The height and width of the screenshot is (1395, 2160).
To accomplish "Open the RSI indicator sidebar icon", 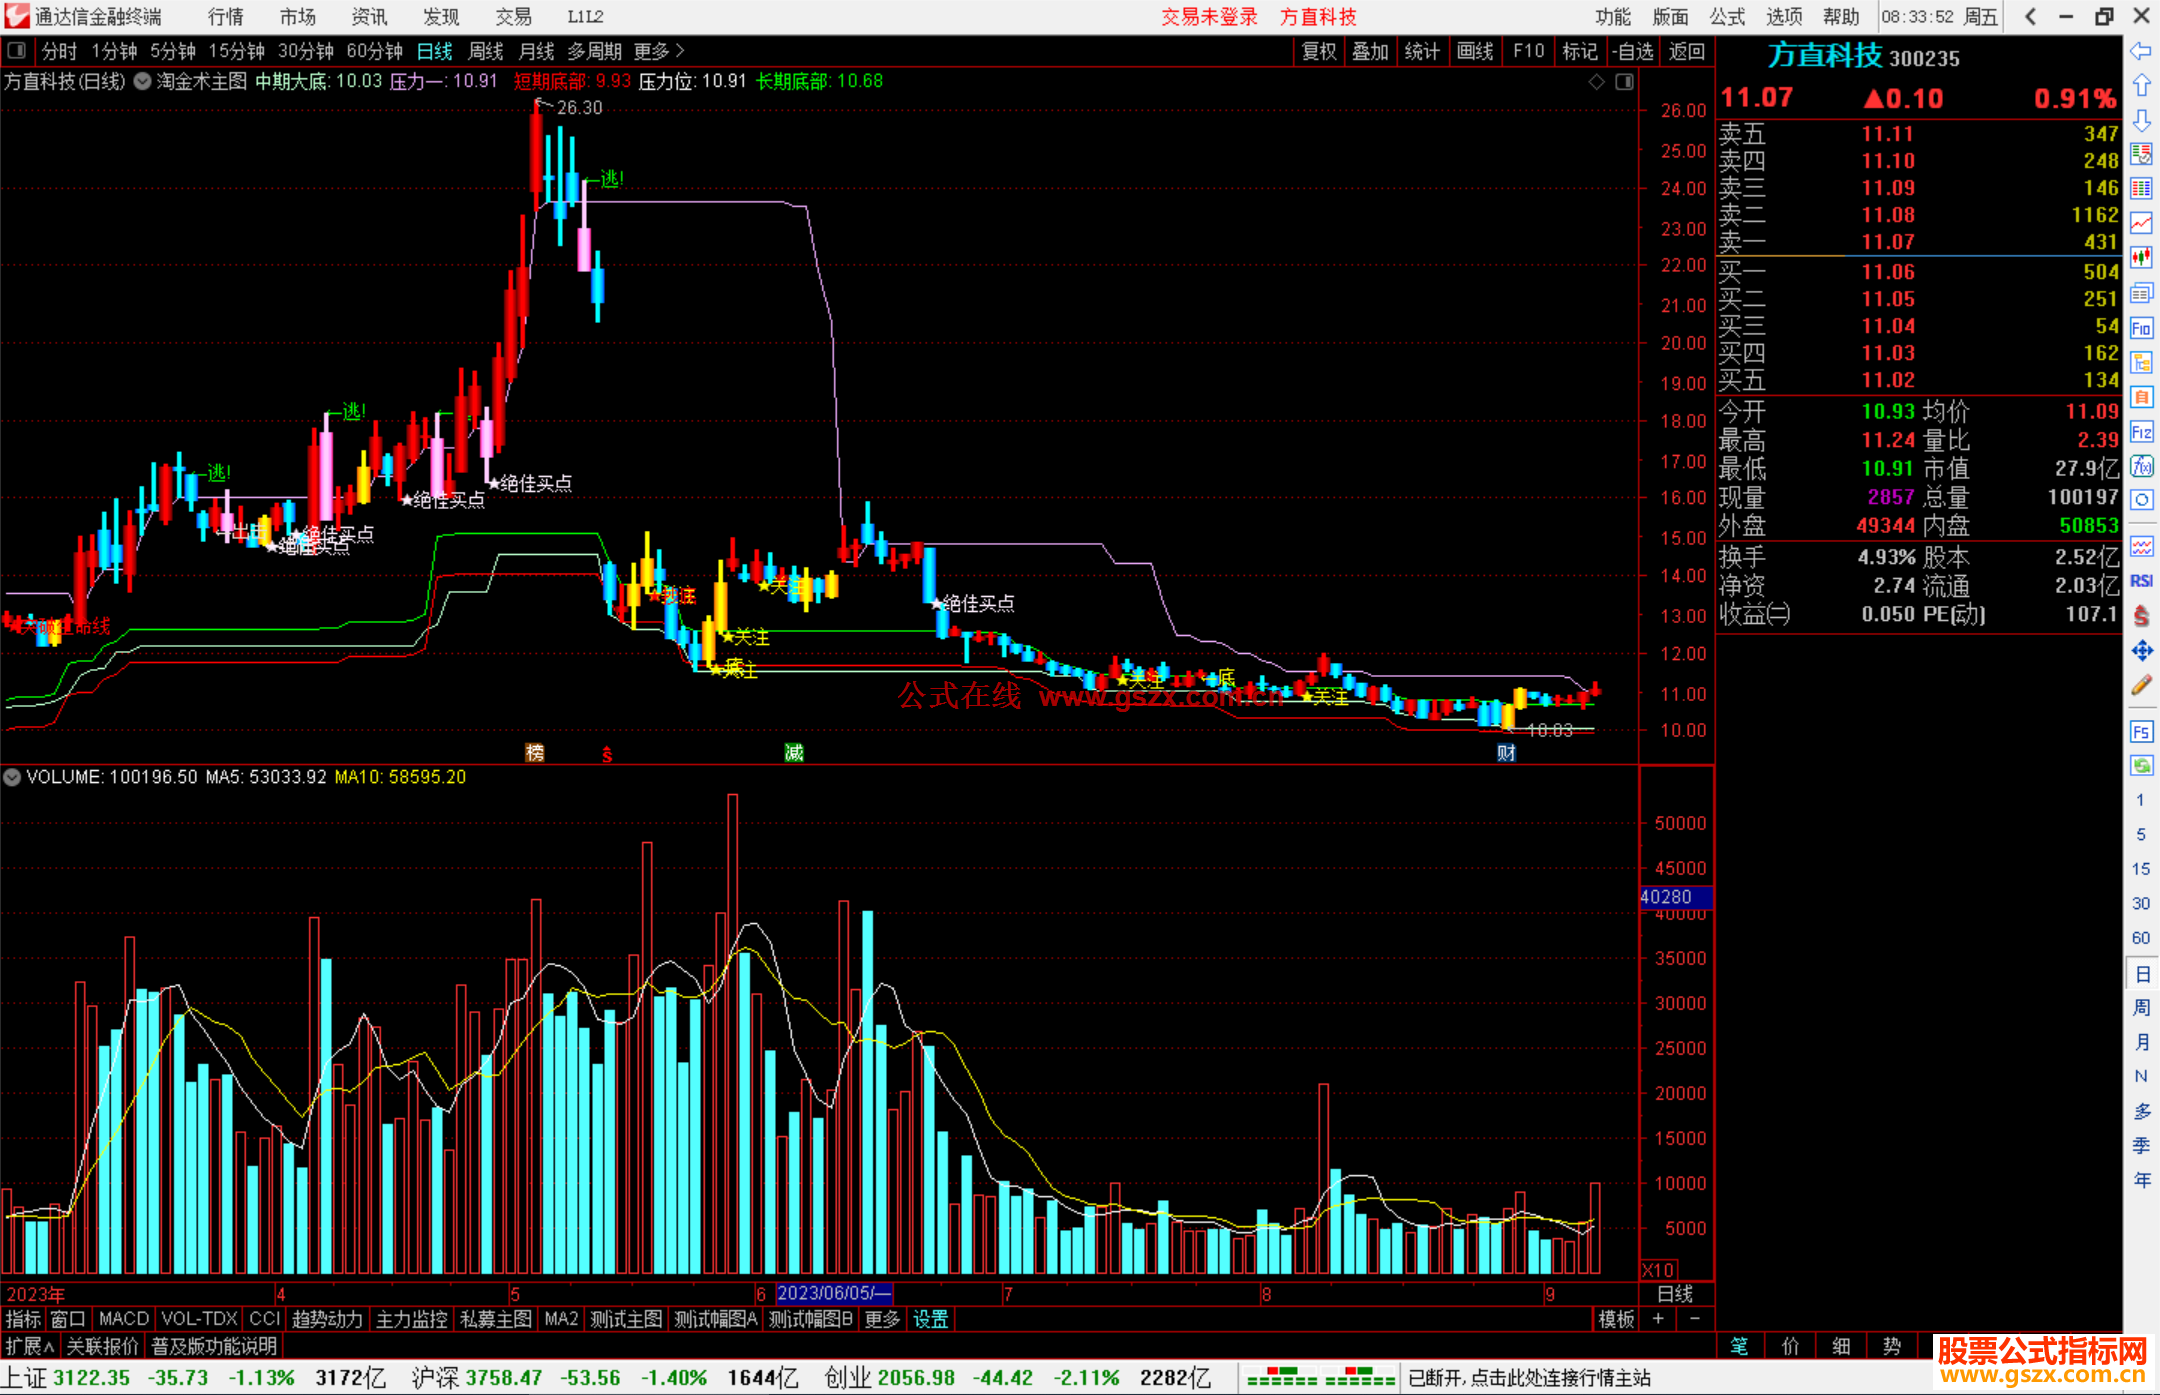I will pos(2141,581).
